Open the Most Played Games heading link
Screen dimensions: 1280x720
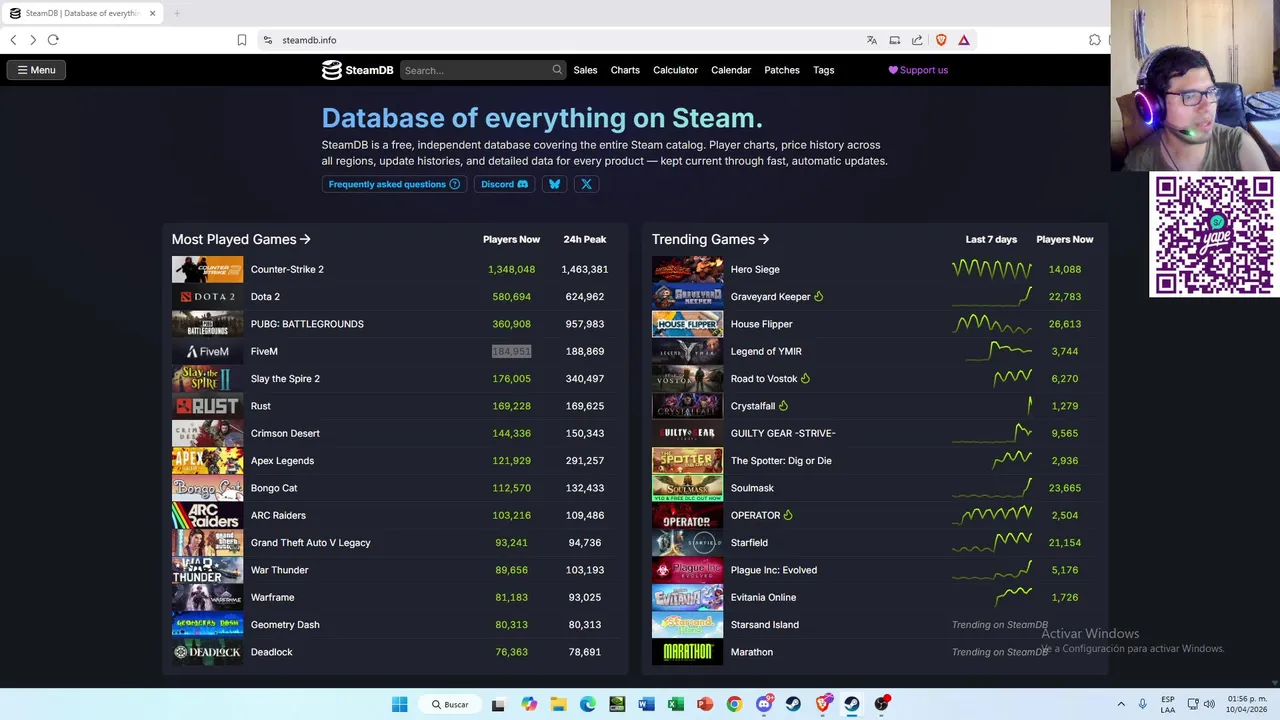coord(241,239)
